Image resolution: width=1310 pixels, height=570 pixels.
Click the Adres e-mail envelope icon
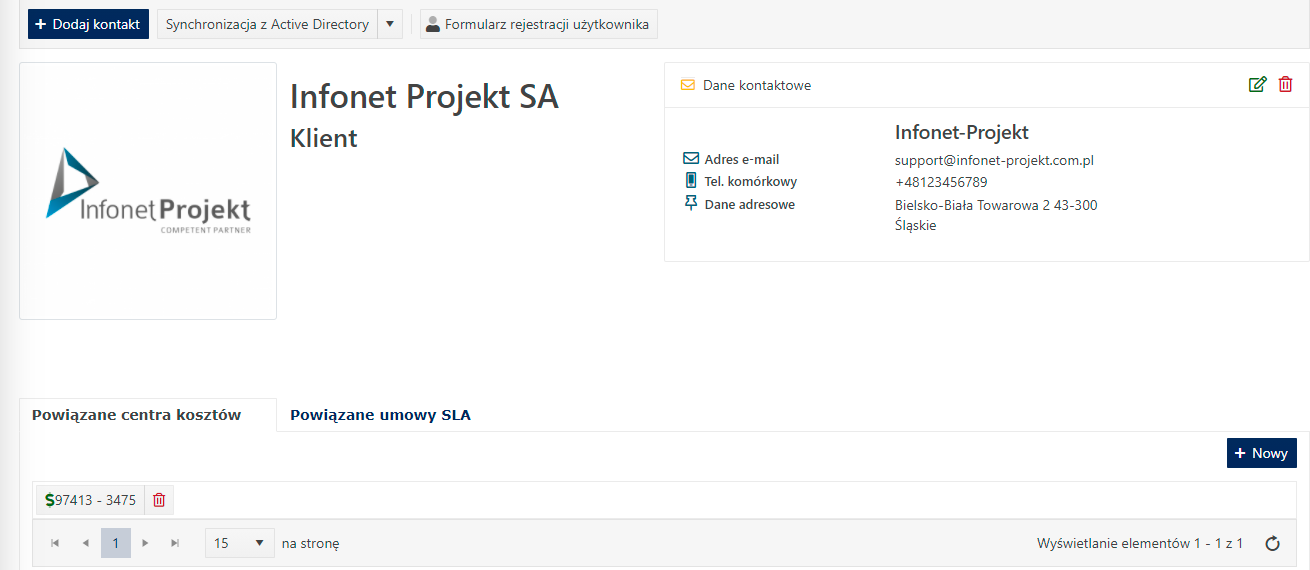pyautogui.click(x=691, y=158)
